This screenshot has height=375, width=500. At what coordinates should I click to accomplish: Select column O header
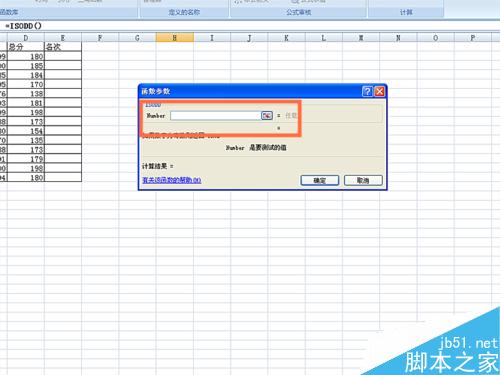[x=435, y=38]
